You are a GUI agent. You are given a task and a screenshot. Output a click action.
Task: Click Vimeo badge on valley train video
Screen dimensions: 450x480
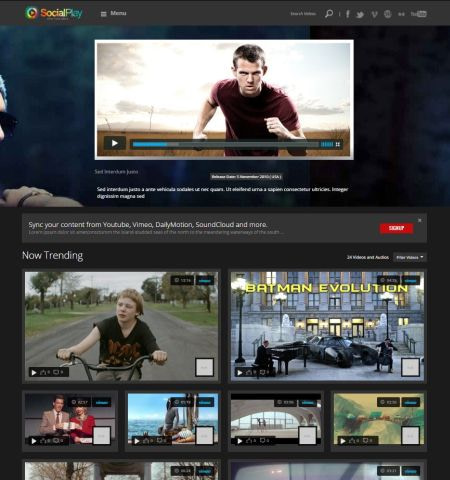click(411, 402)
